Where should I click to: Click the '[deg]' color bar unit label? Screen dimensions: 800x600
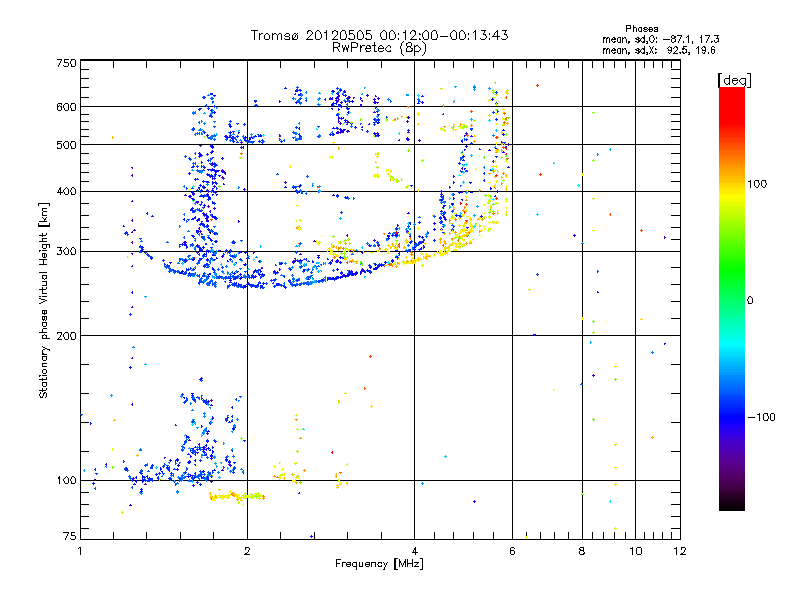[x=734, y=80]
